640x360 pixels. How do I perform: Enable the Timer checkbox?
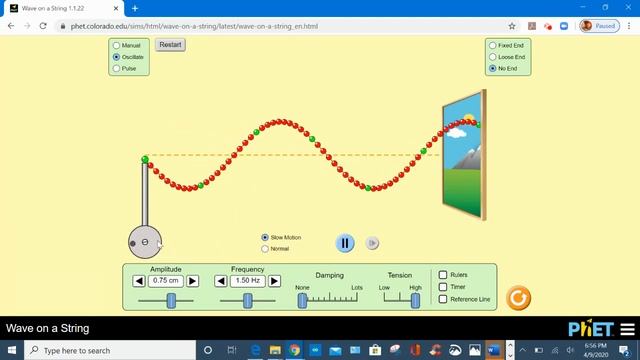click(443, 287)
